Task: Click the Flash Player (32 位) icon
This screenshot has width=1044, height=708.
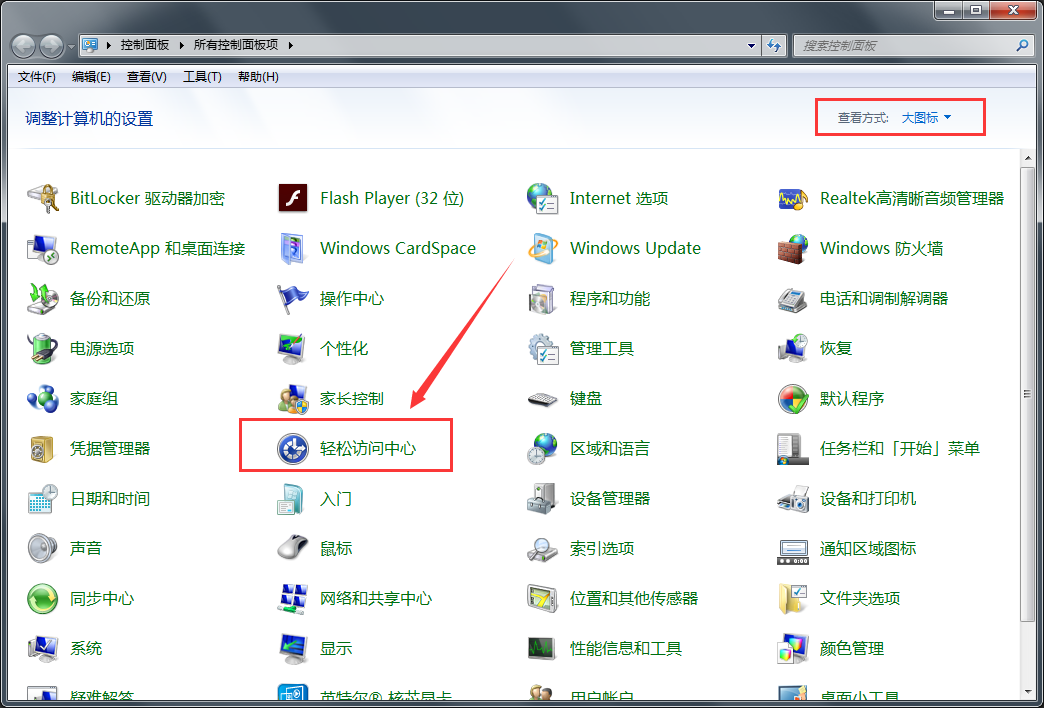Action: [x=293, y=198]
